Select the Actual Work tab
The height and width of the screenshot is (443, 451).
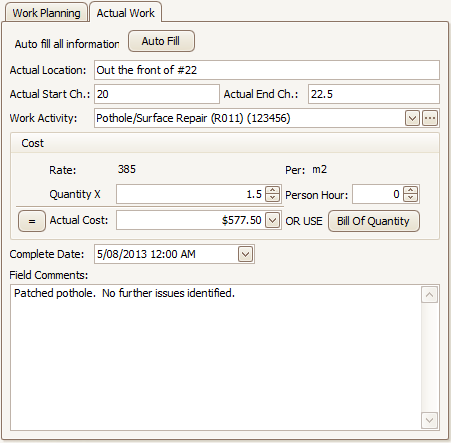coord(126,13)
